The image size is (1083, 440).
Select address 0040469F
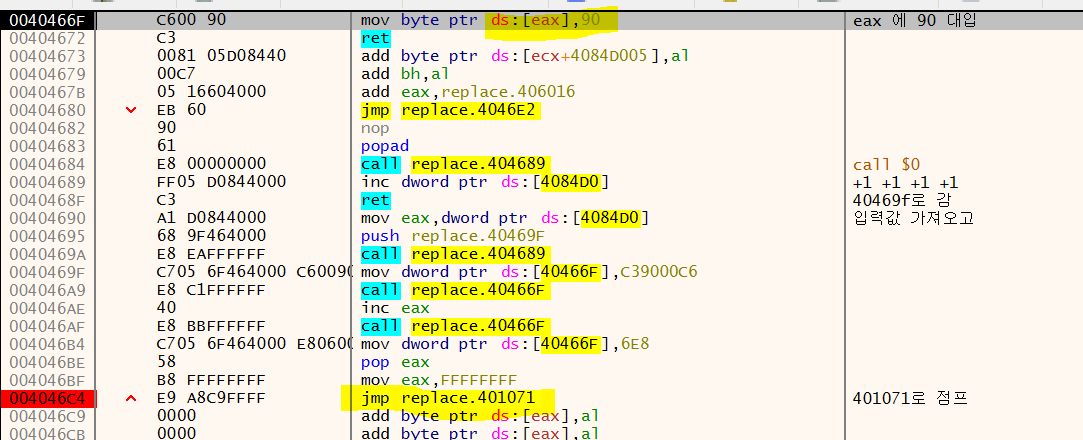coord(48,272)
